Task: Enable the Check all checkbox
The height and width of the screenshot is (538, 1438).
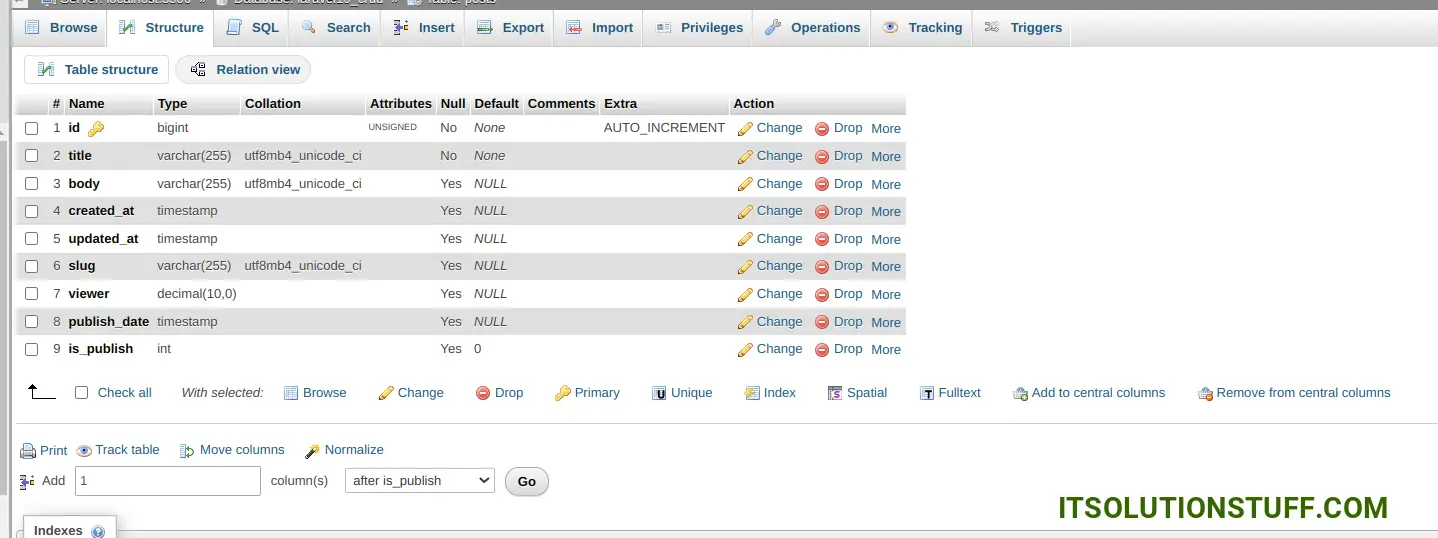Action: 82,393
